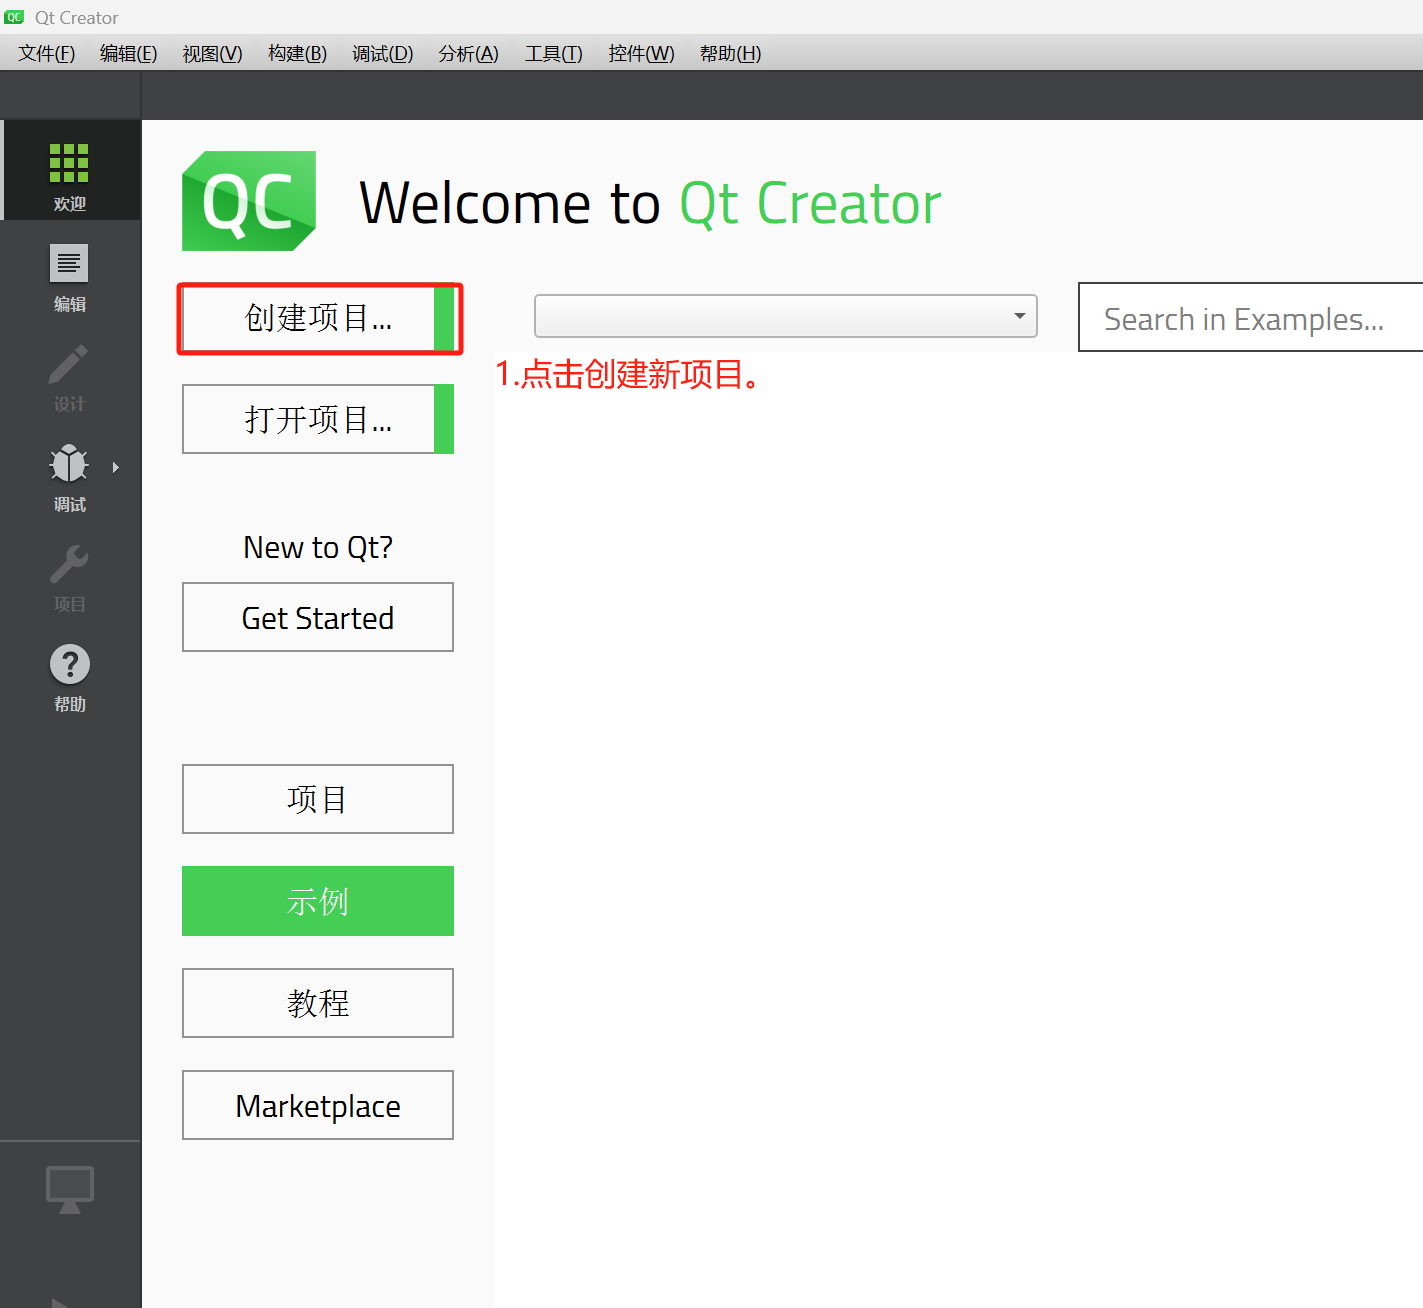
Task: Open the 工具(T) menu
Action: click(x=552, y=53)
